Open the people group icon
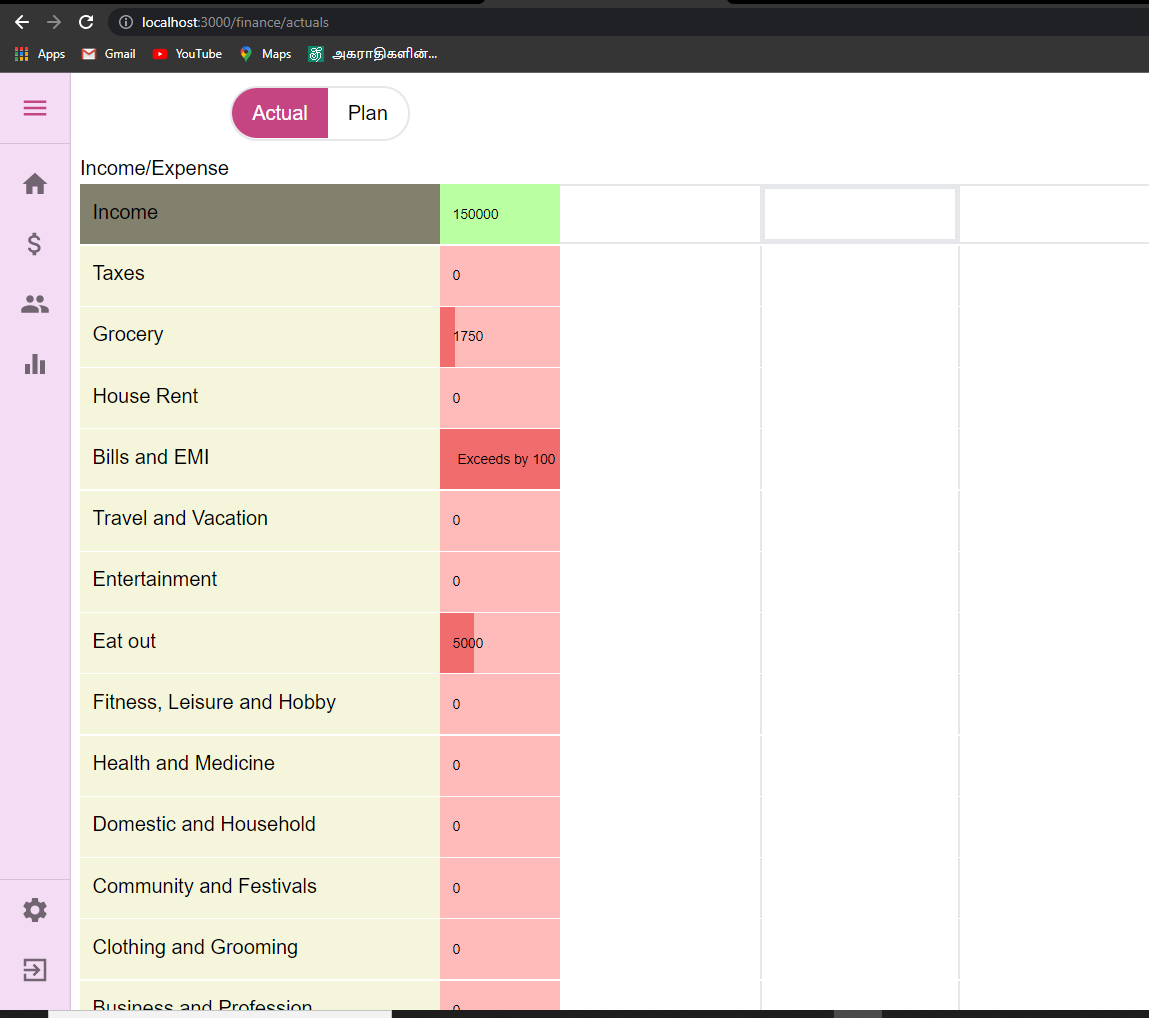1149x1018 pixels. click(34, 304)
